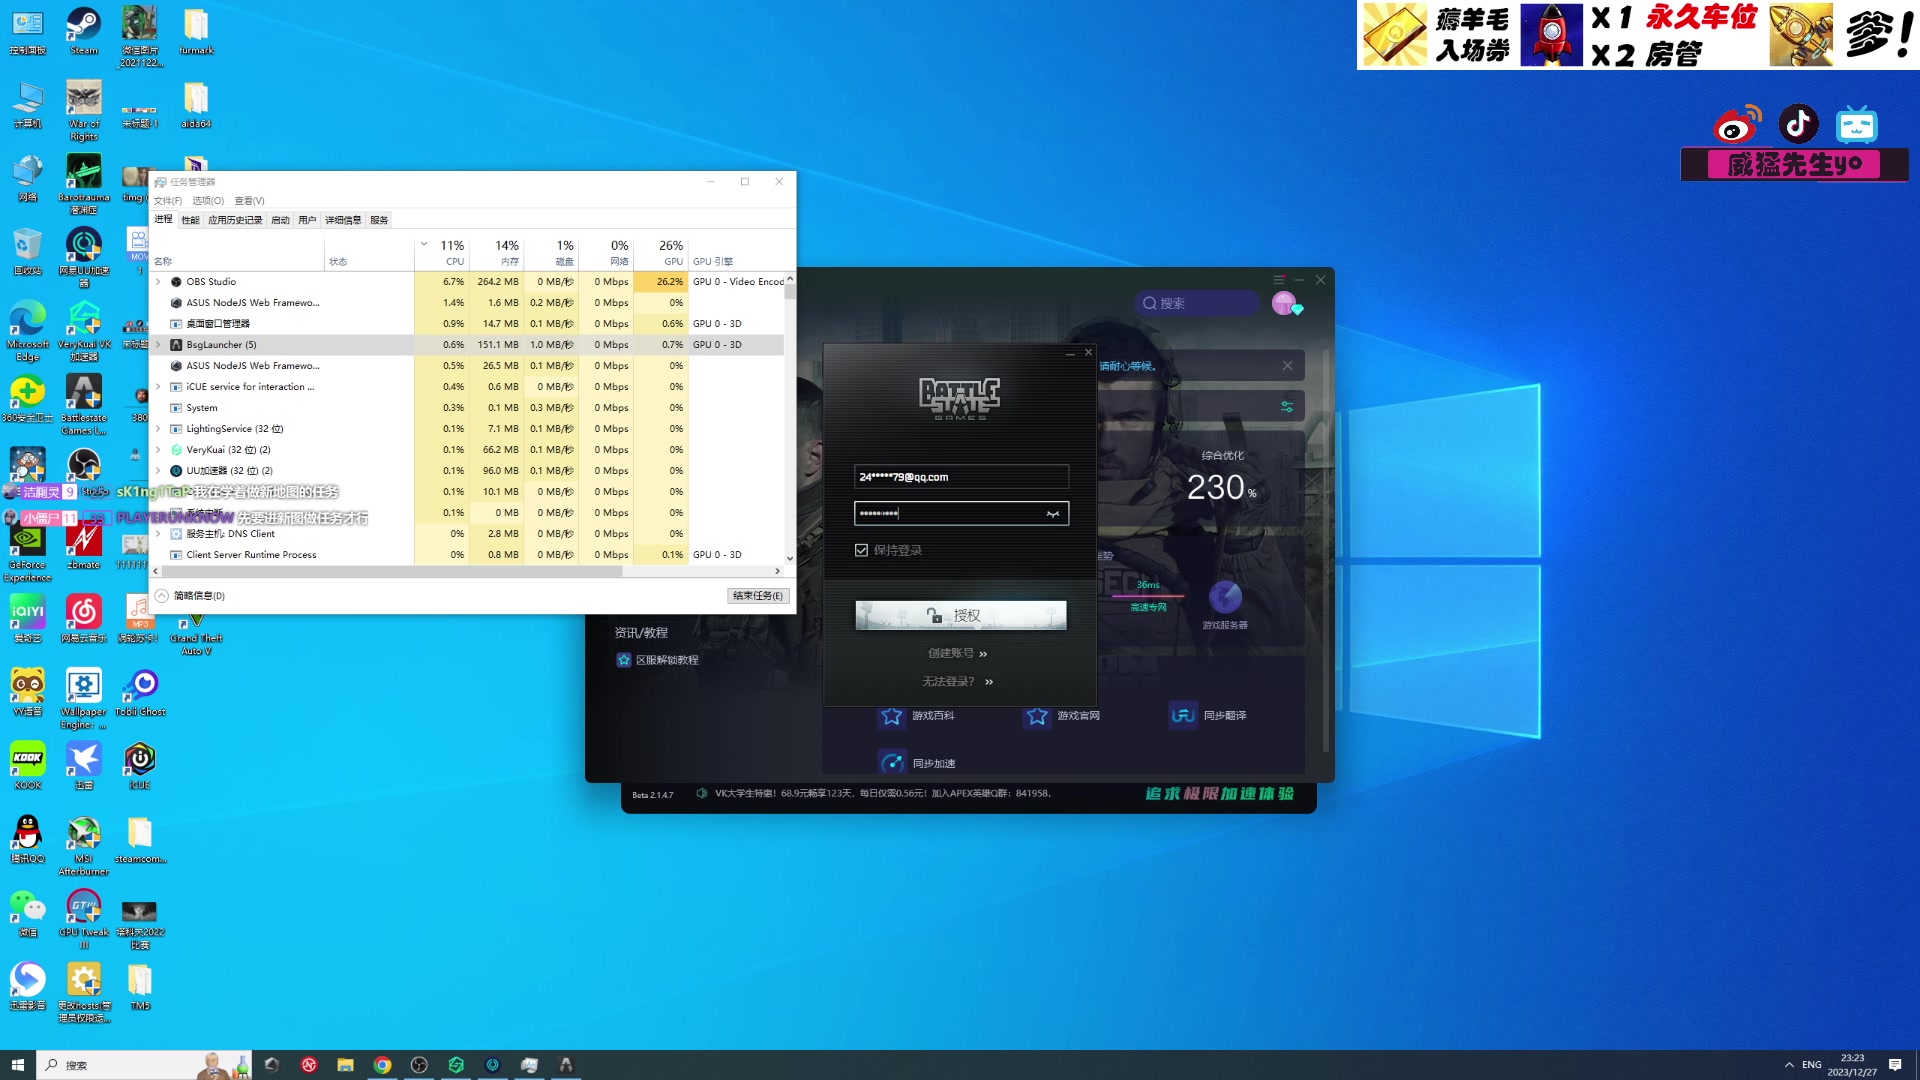Open File Explorer from the taskbar
This screenshot has height=1080, width=1920.
click(x=345, y=1065)
